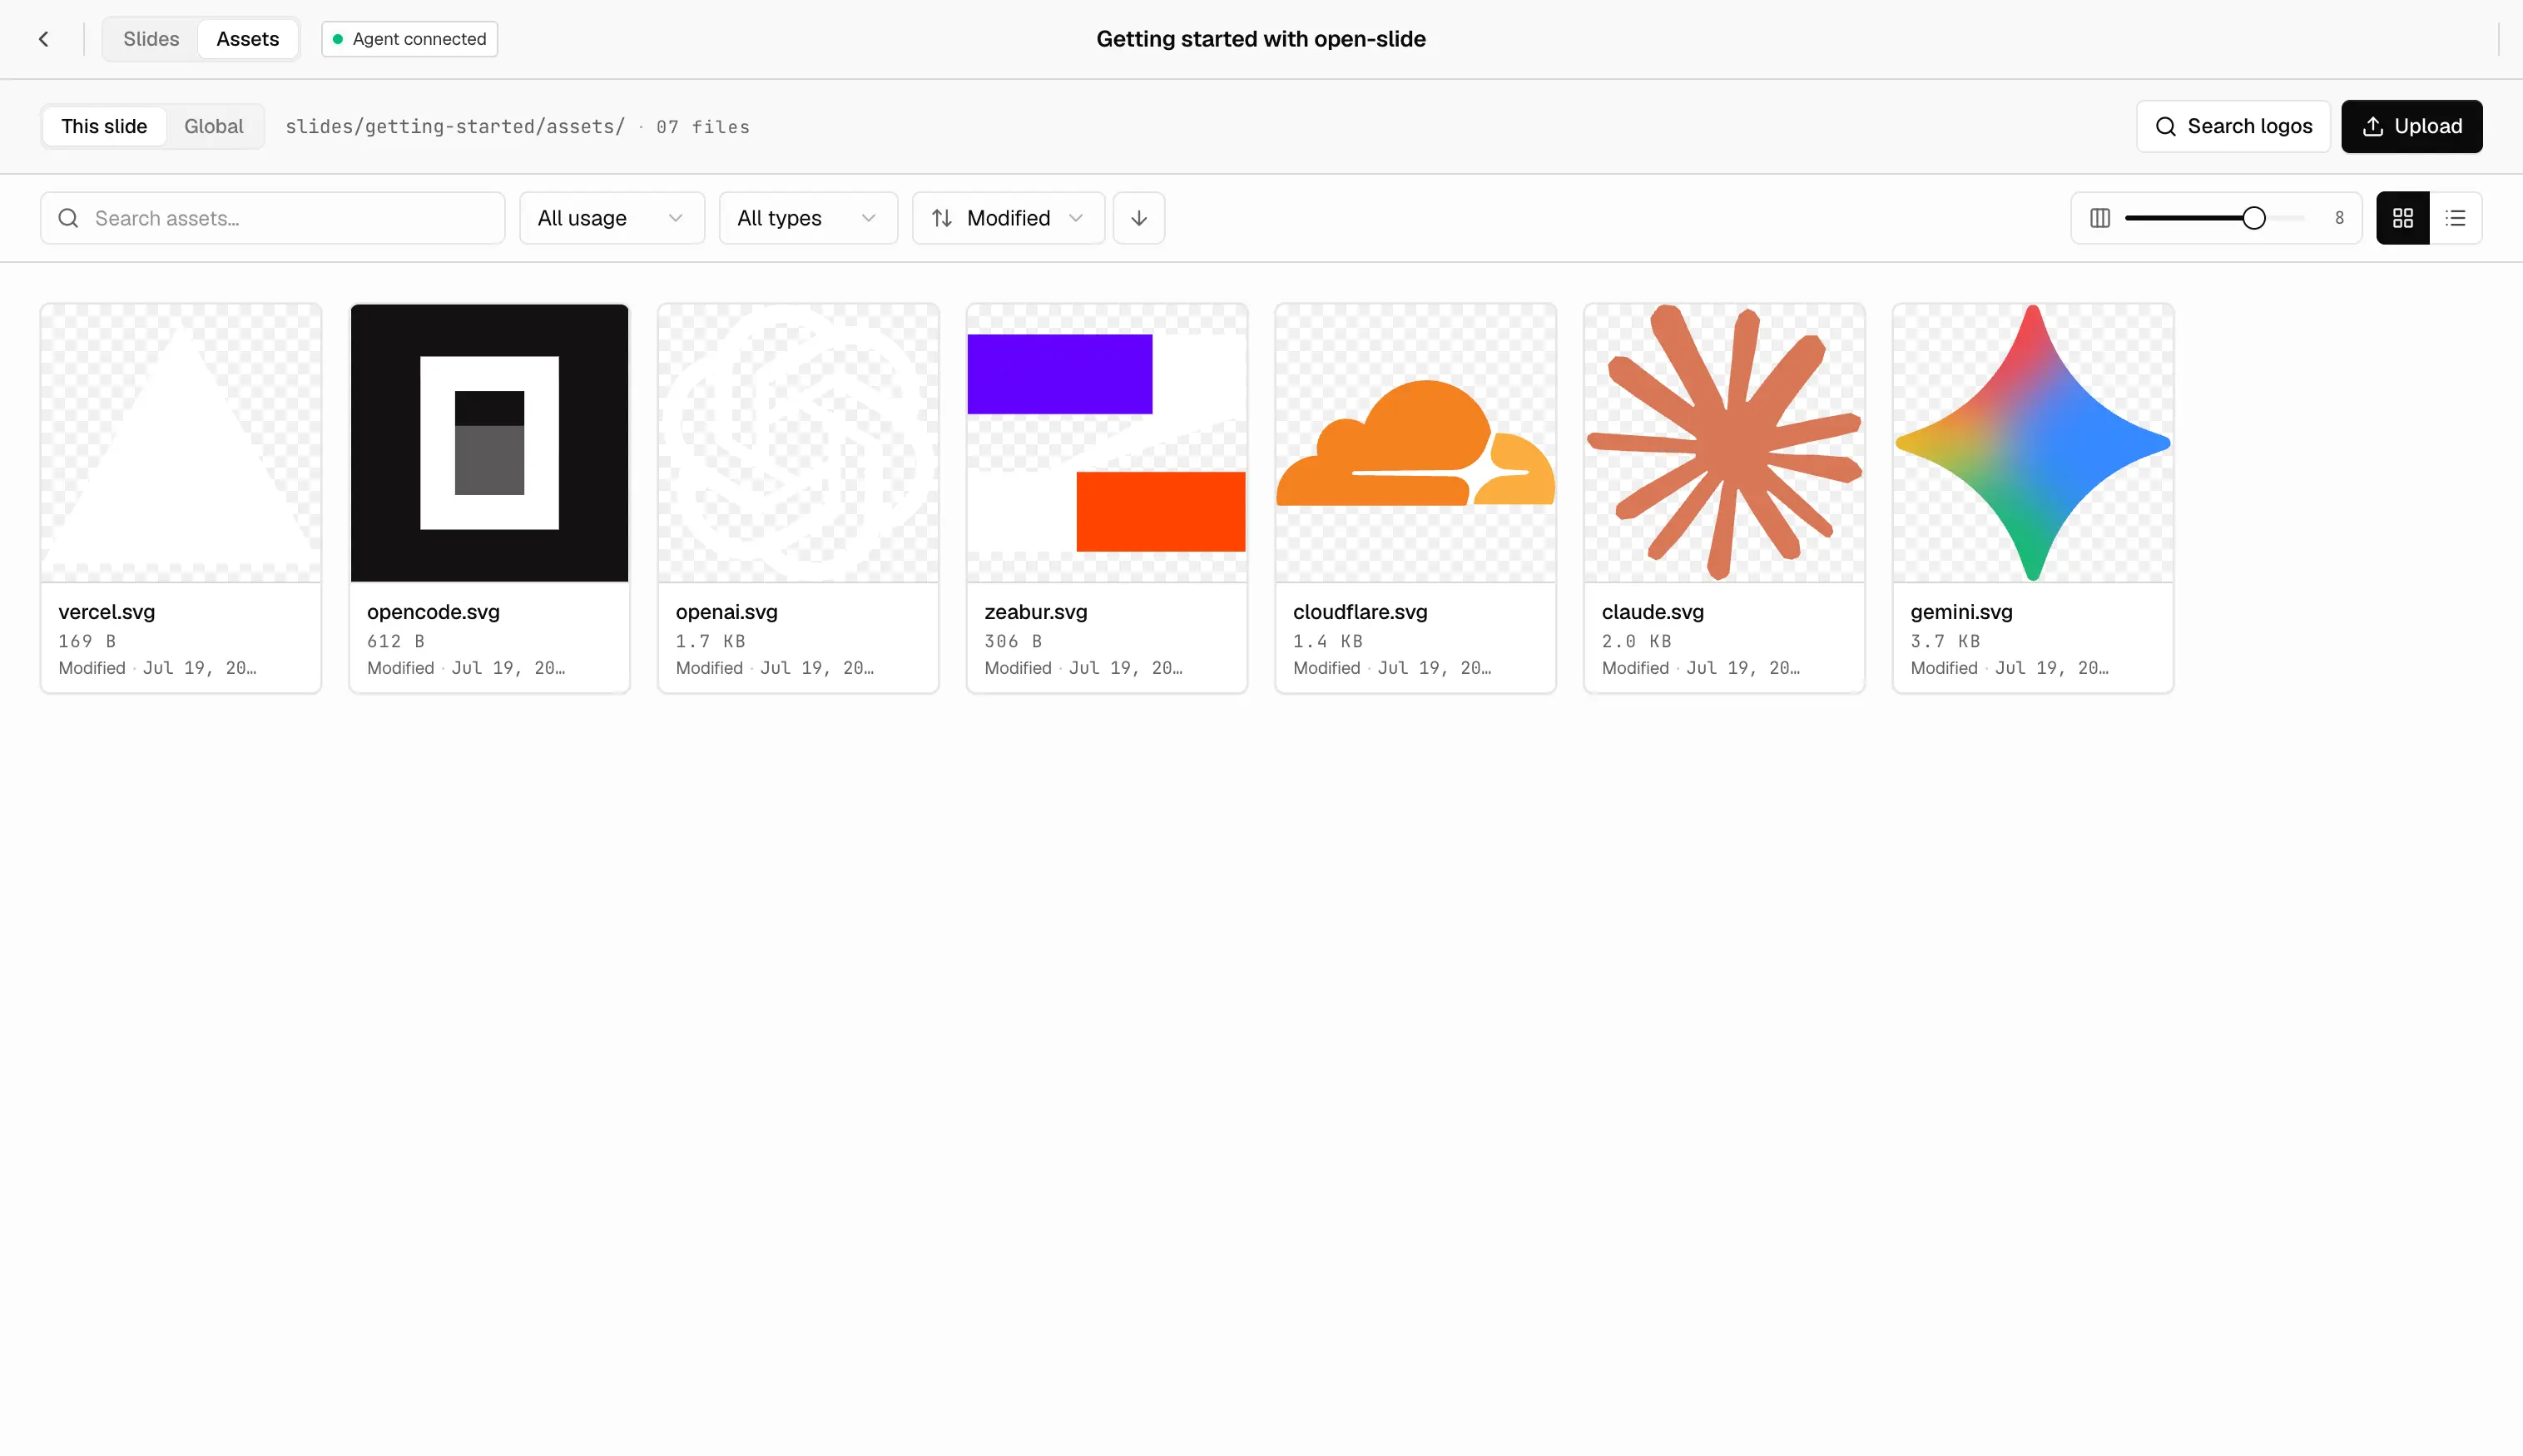
Task: Click the 3.7 KB file size
Action: click(1945, 641)
